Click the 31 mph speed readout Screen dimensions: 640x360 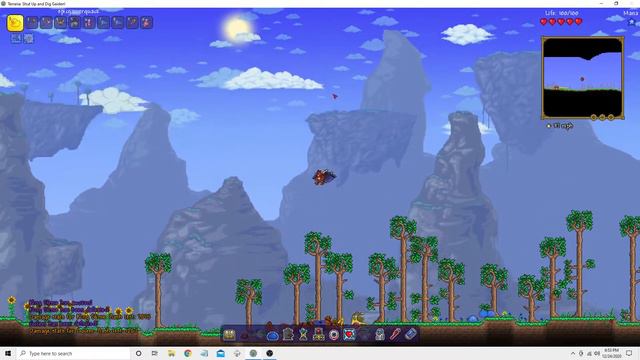coord(560,126)
